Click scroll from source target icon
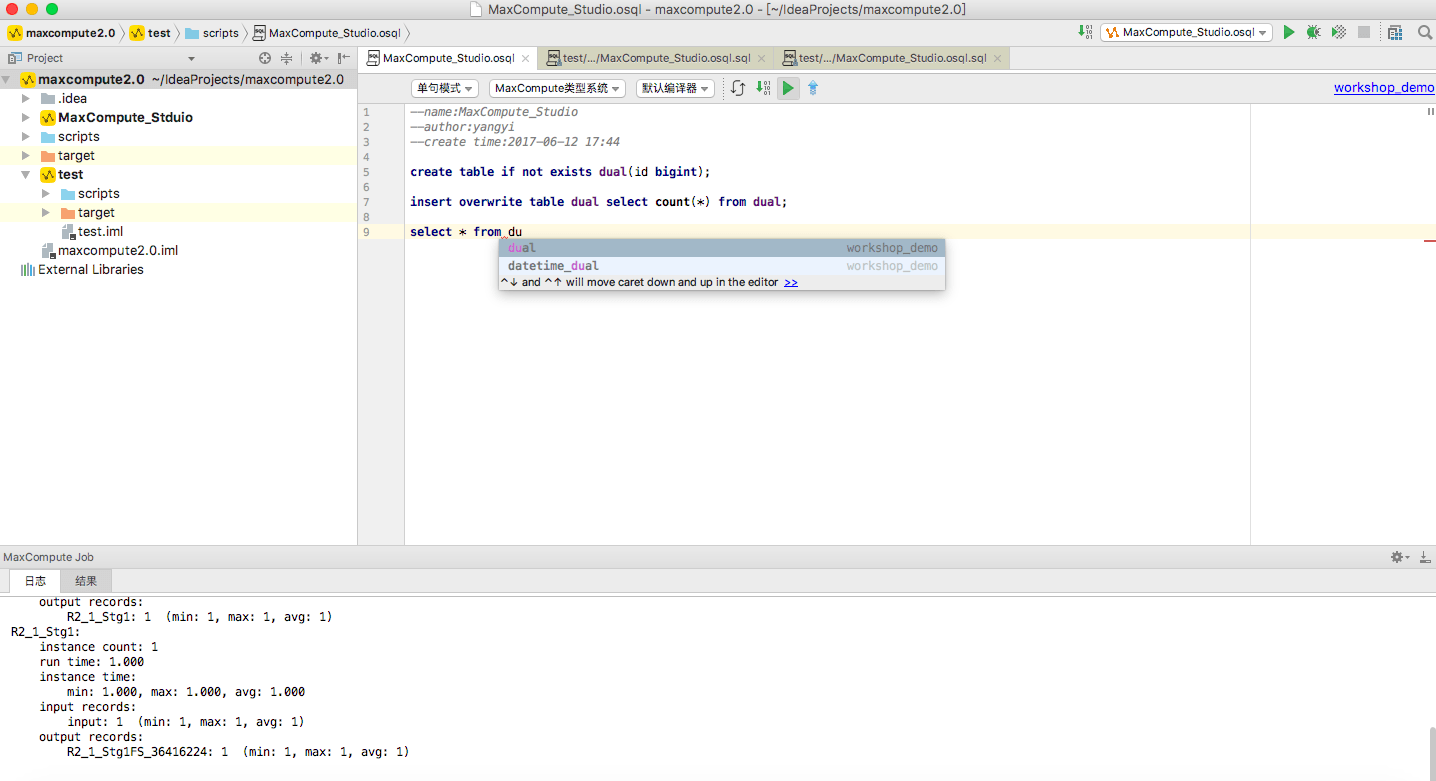This screenshot has height=781, width=1436. [x=265, y=58]
